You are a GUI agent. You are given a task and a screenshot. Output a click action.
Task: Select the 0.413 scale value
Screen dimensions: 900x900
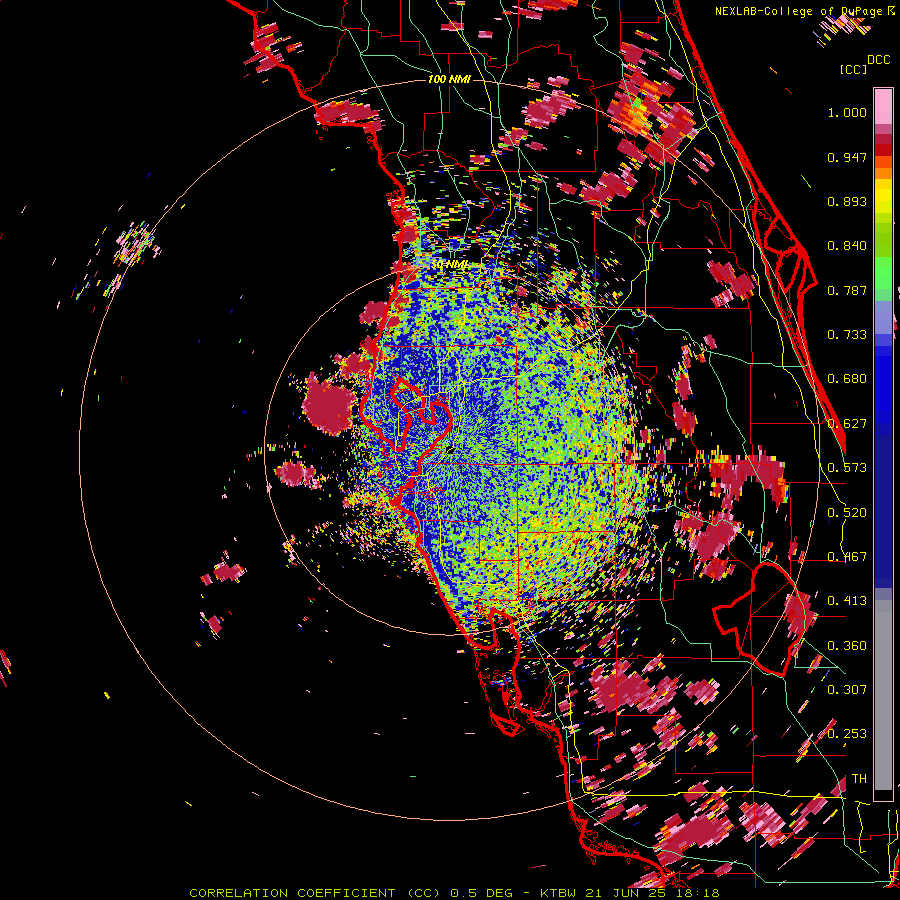[847, 601]
